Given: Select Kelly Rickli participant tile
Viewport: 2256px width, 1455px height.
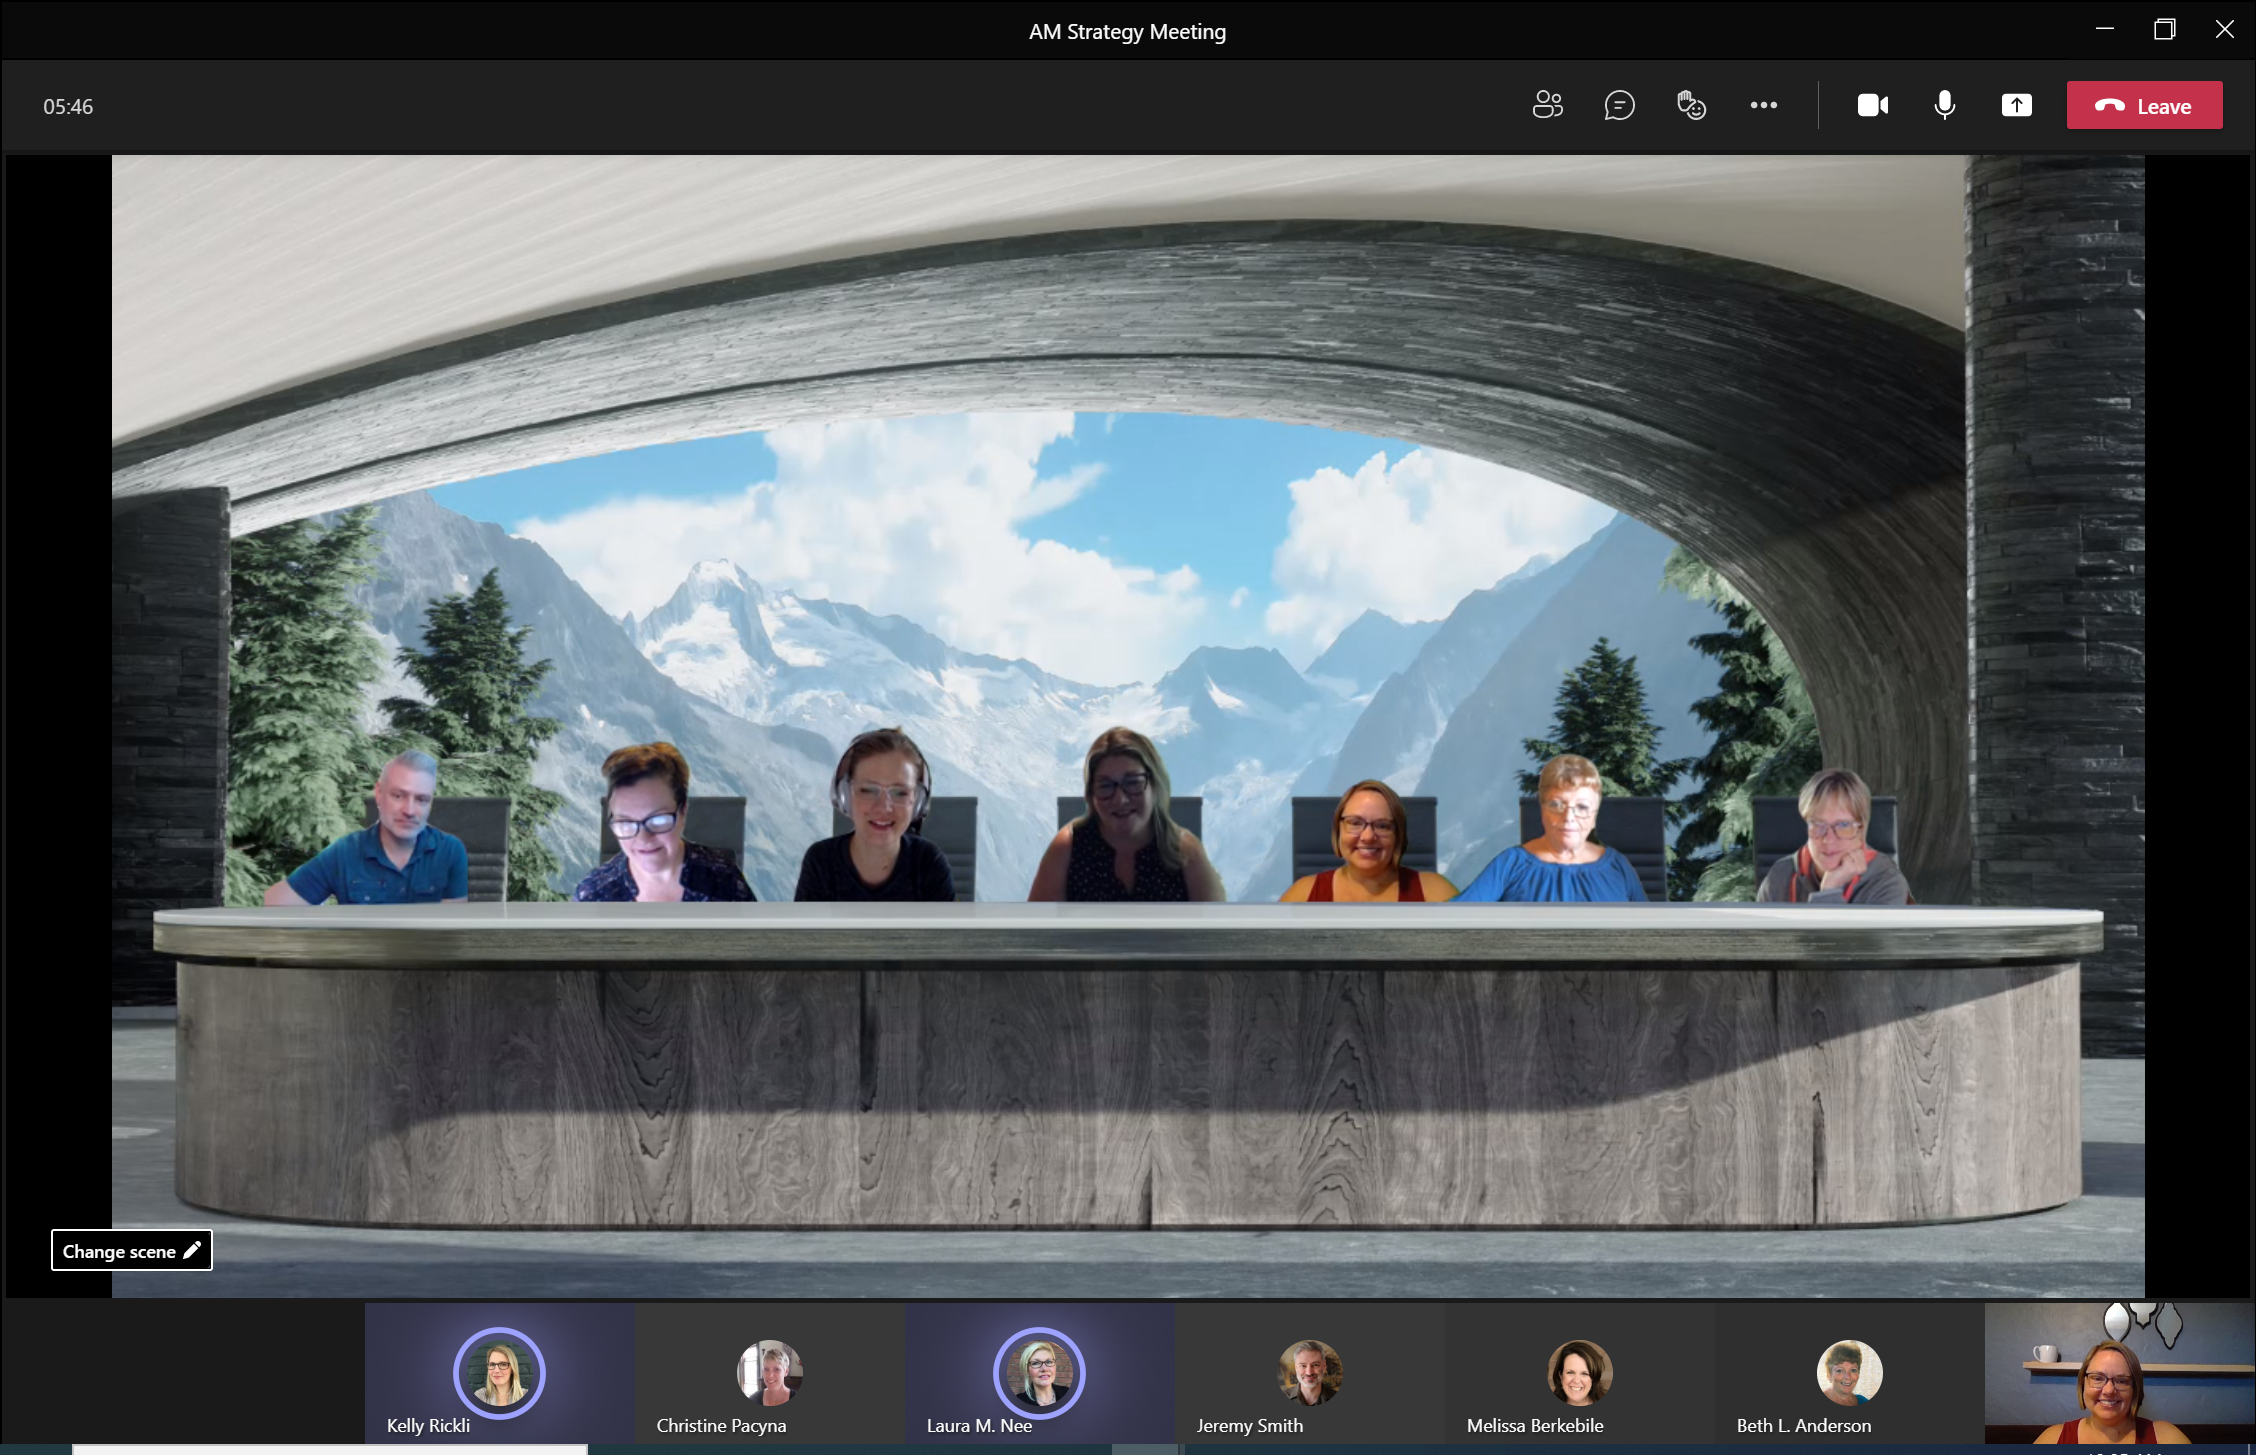Looking at the screenshot, I should tap(500, 1375).
